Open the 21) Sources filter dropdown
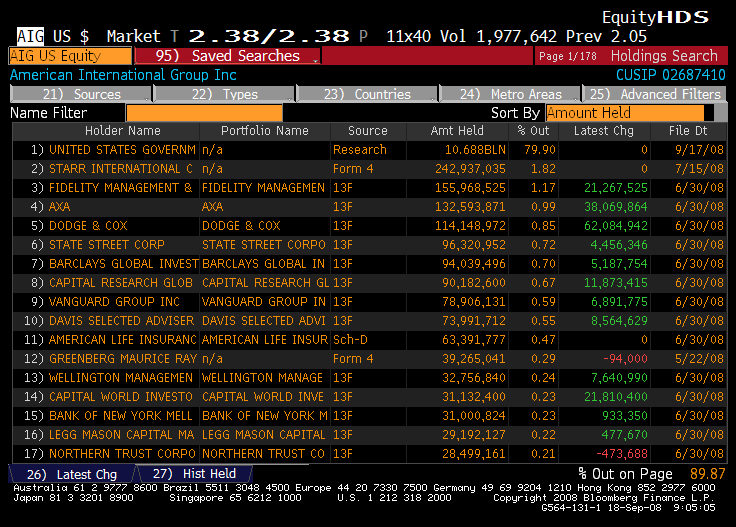736x527 pixels. tap(81, 94)
